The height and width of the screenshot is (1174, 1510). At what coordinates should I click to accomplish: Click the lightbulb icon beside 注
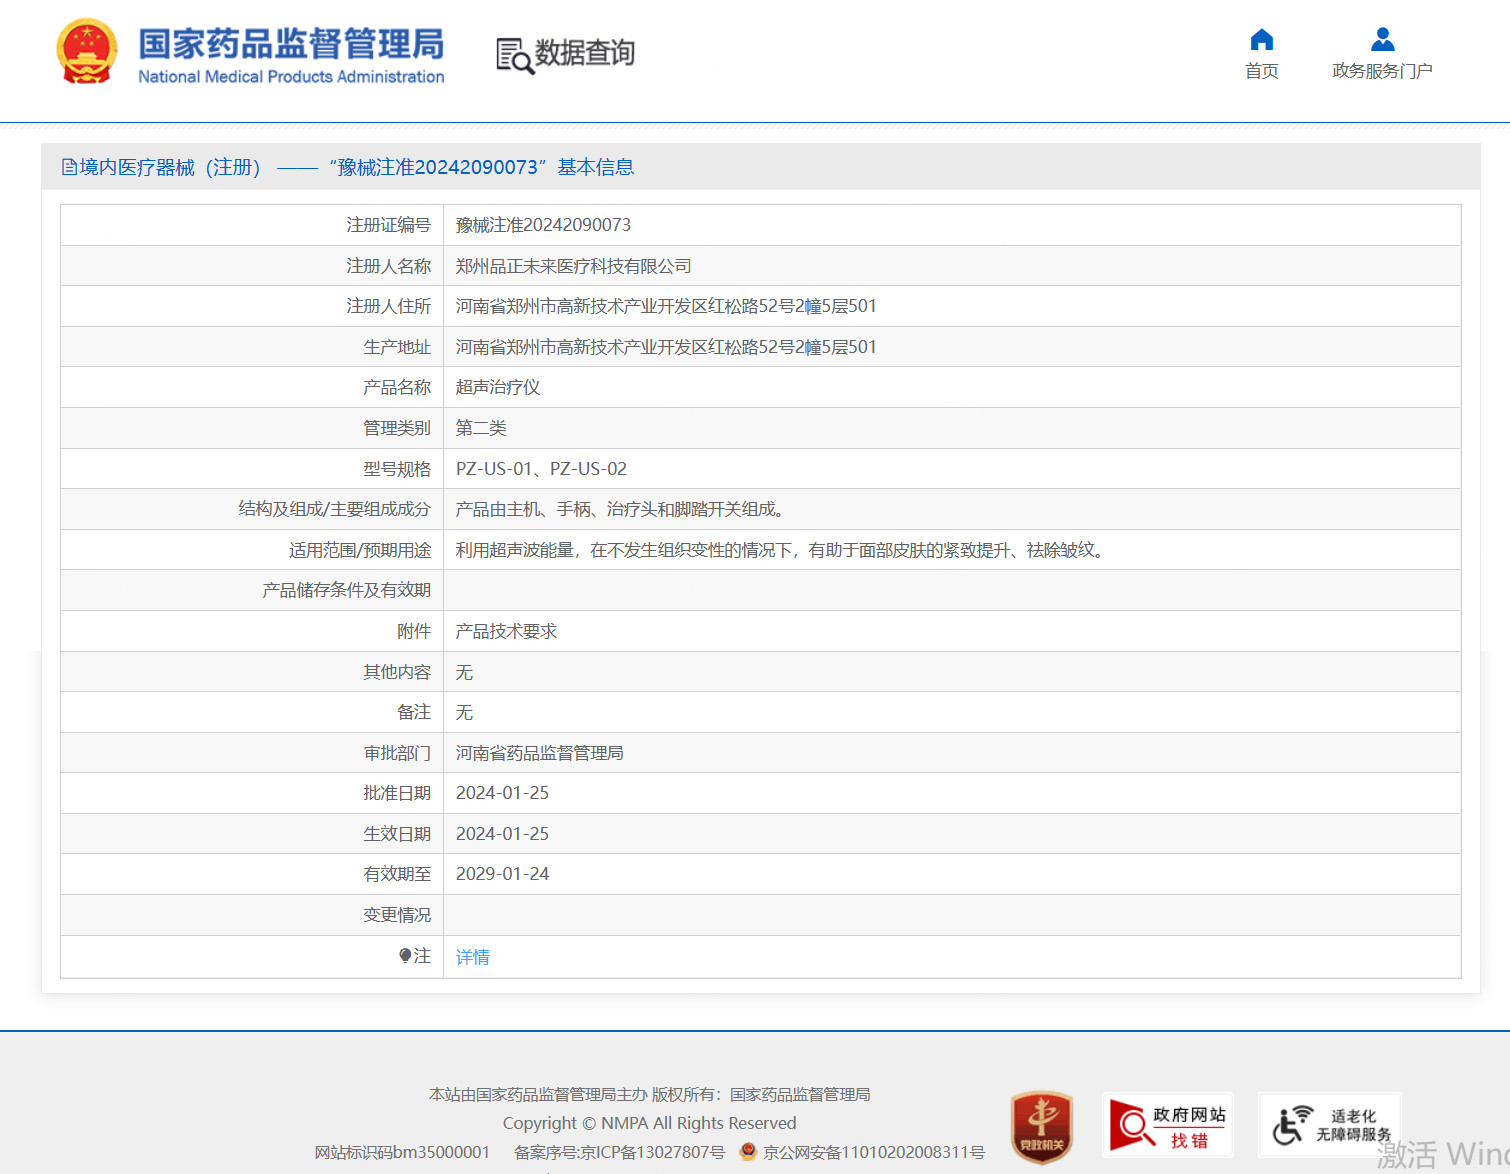[x=405, y=956]
